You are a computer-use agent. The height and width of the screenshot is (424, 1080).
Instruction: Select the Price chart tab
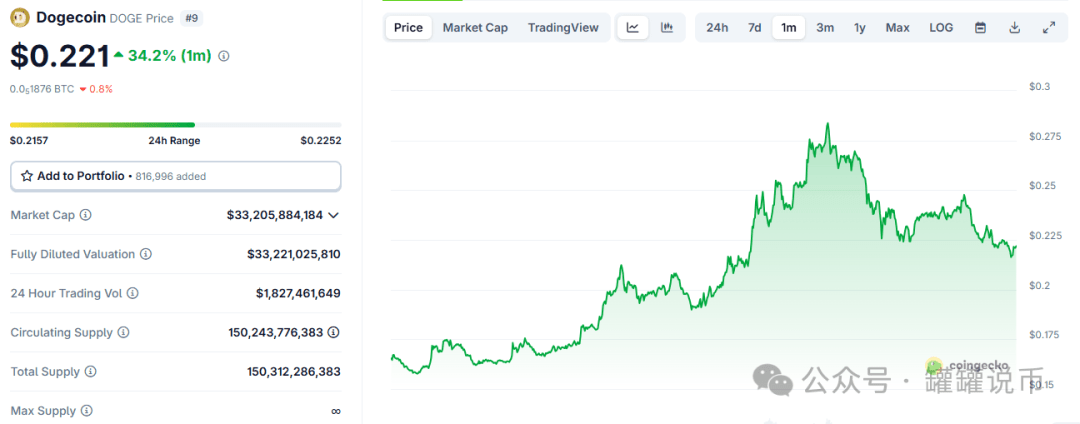coord(408,28)
